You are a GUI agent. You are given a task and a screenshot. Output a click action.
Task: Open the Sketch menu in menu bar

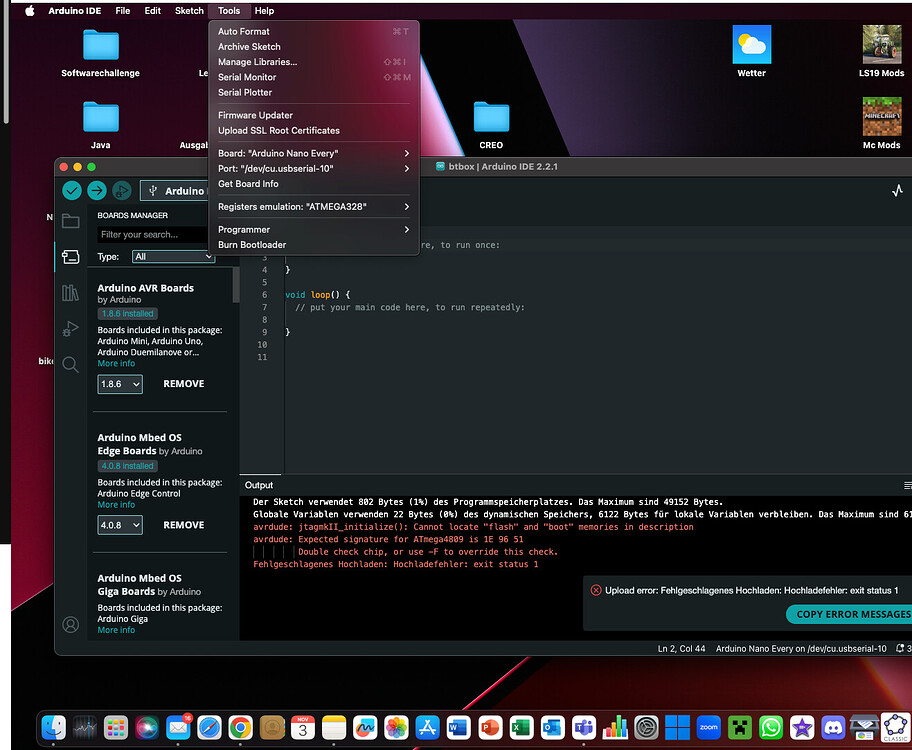click(189, 10)
